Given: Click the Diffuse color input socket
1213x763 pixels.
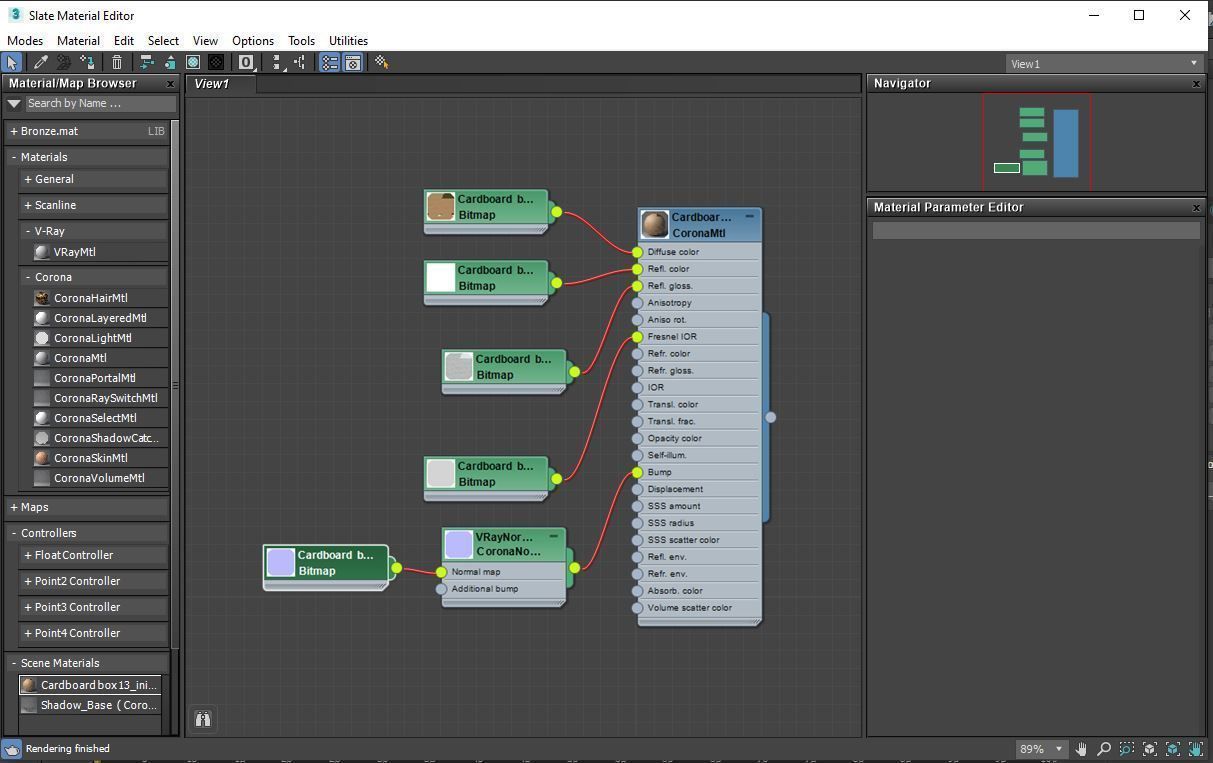Looking at the screenshot, I should [x=637, y=252].
